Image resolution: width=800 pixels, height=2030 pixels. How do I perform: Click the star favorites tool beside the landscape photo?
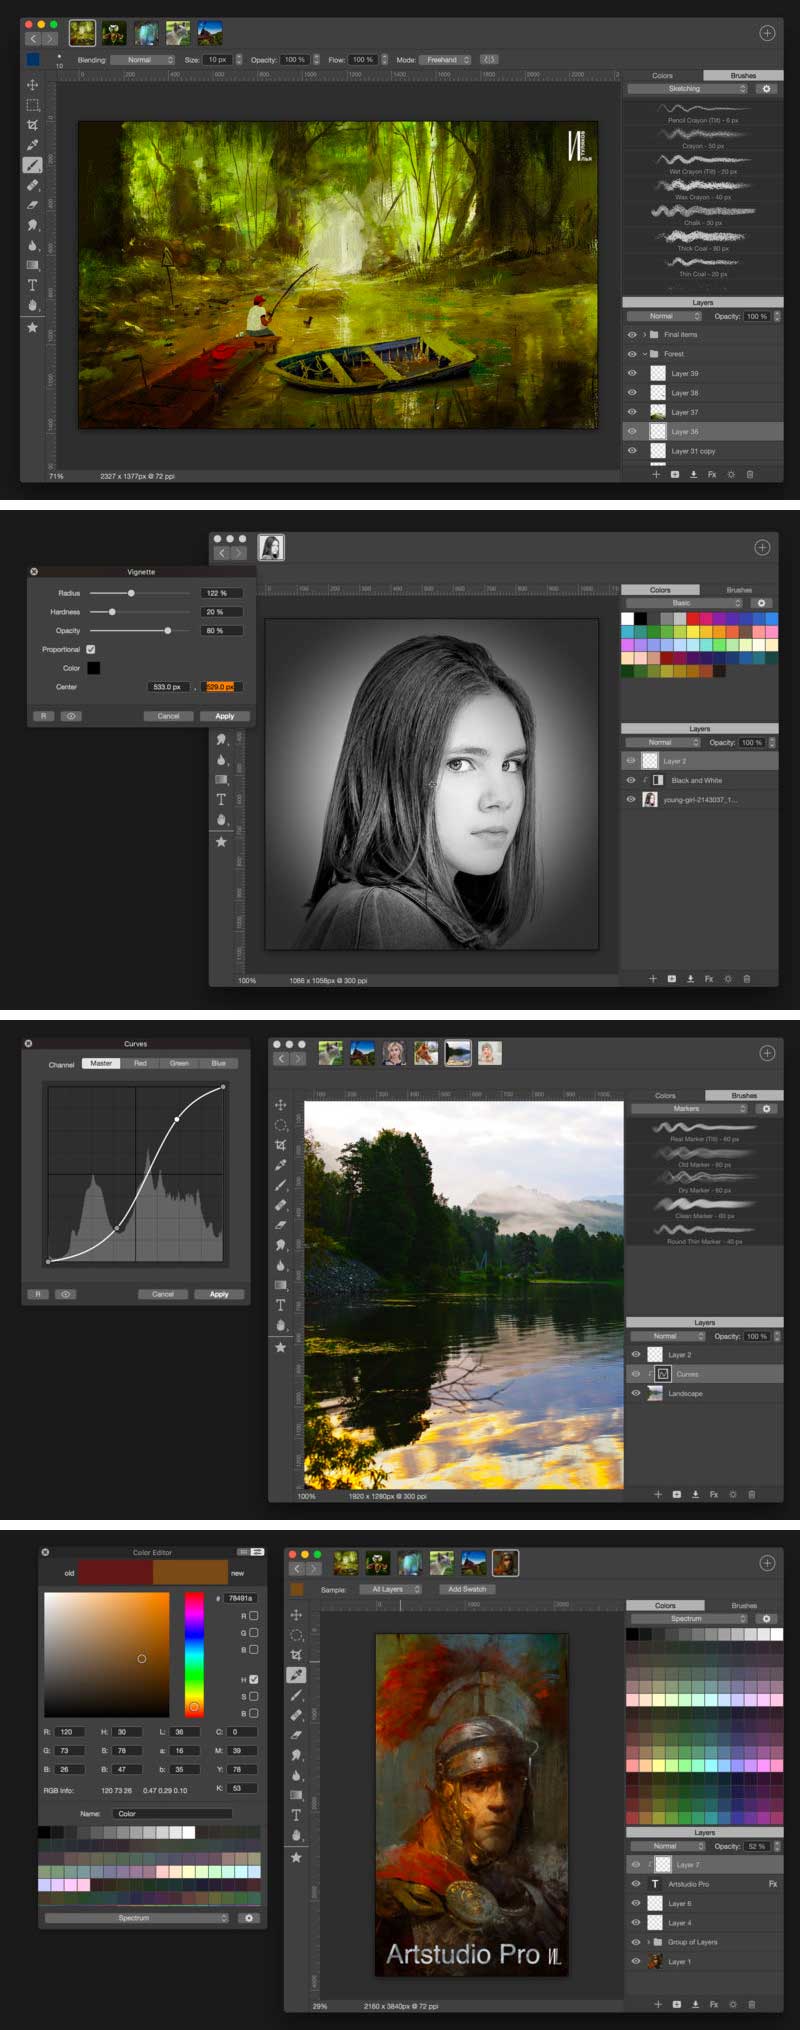(x=281, y=1347)
